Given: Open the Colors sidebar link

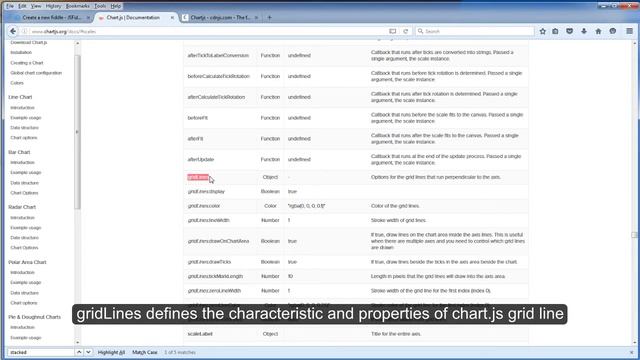Looking at the screenshot, I should coord(17,83).
